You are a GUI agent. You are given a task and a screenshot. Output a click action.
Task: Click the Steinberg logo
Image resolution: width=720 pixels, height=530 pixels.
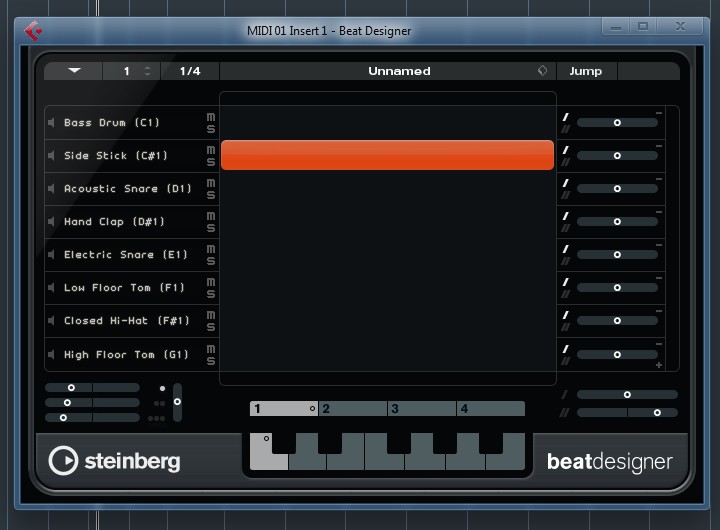pos(114,461)
